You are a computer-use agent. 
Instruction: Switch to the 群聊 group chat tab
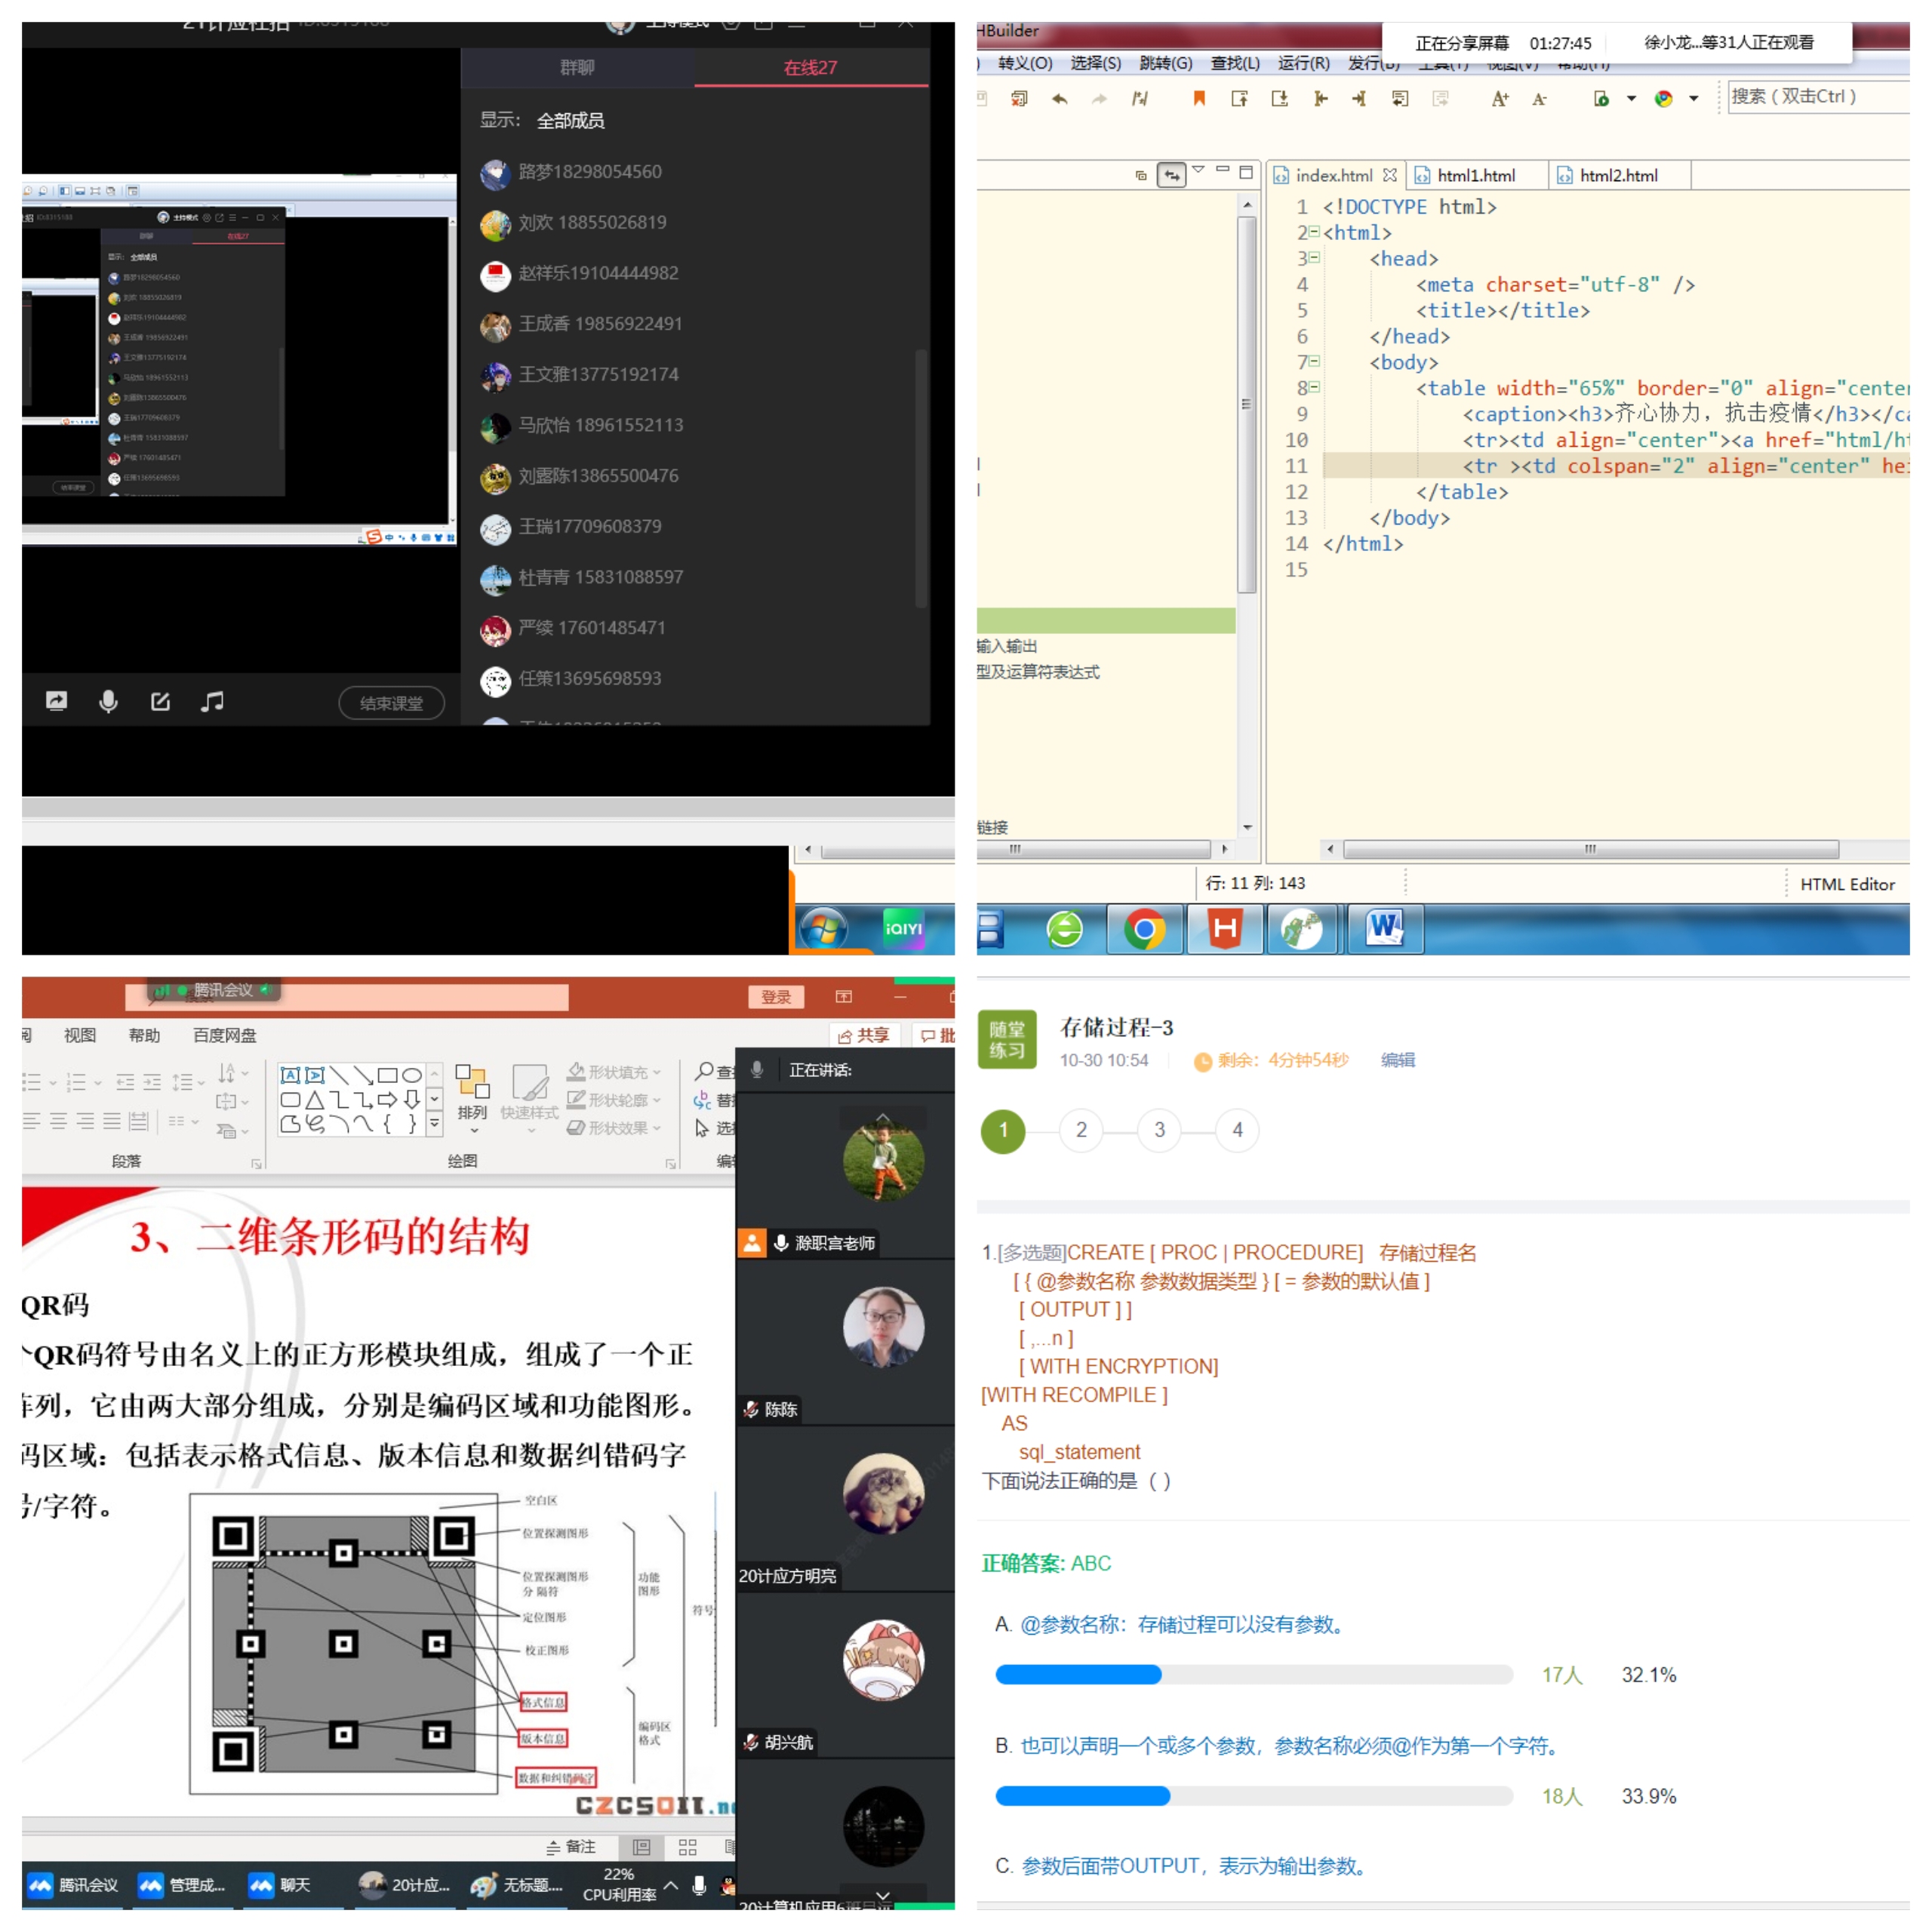[577, 67]
